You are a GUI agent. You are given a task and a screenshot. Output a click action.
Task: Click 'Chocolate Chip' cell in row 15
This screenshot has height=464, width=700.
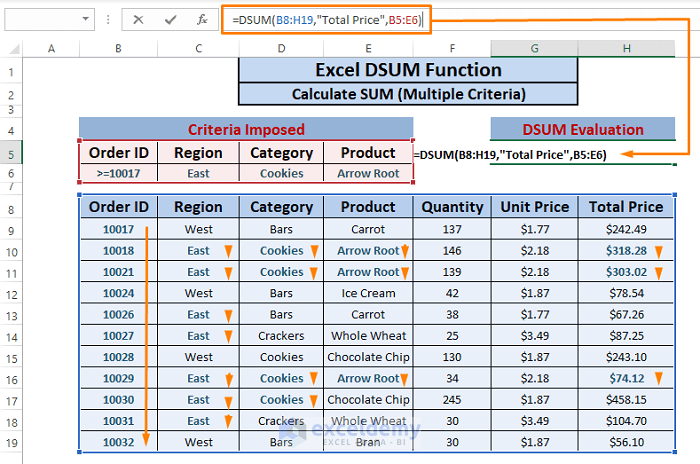point(368,357)
